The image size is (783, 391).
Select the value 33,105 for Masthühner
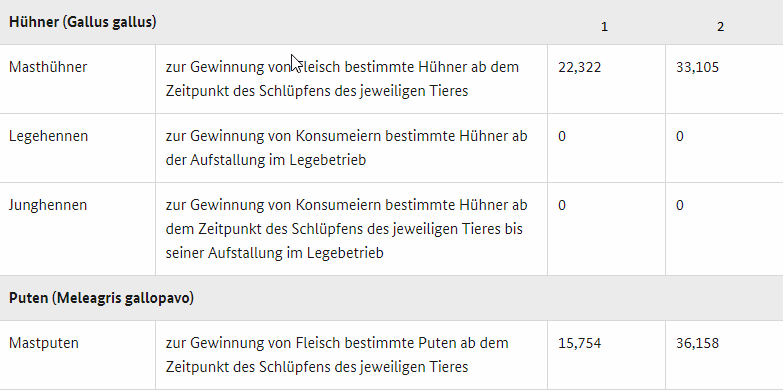point(698,67)
